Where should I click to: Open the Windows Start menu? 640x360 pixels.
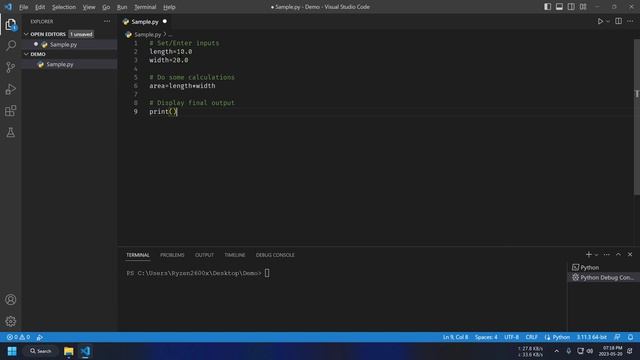pos(12,351)
